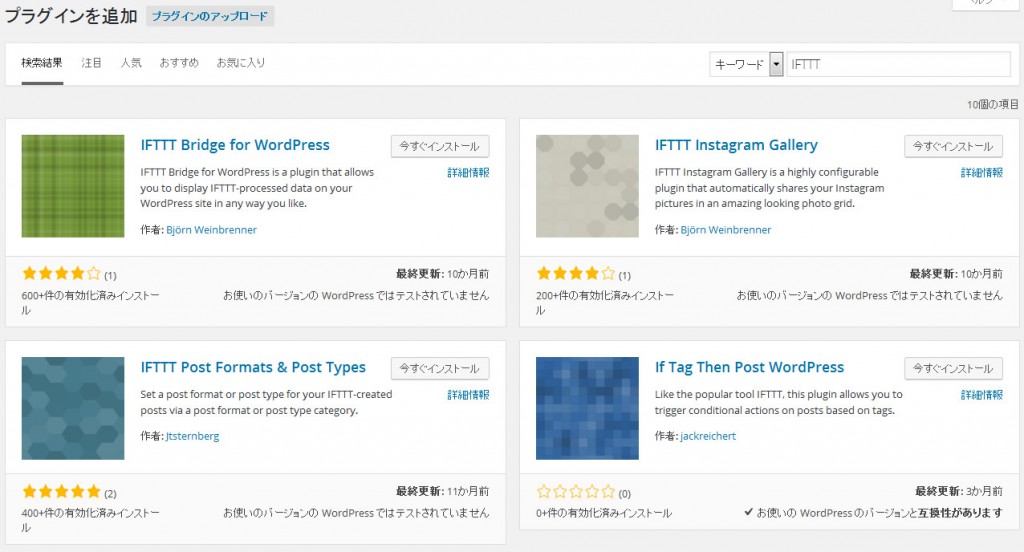Install IFTTT Post Formats & Post Types now
The width and height of the screenshot is (1024, 552).
440,368
